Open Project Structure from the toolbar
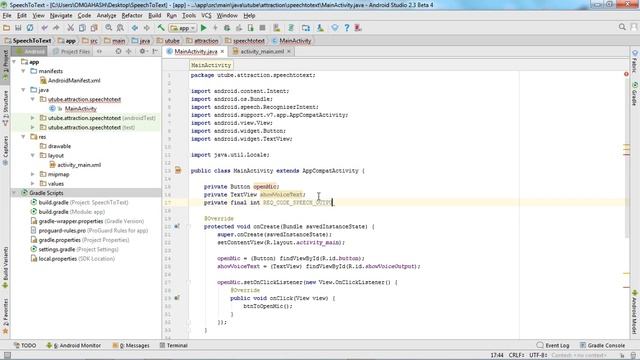 coord(306,28)
